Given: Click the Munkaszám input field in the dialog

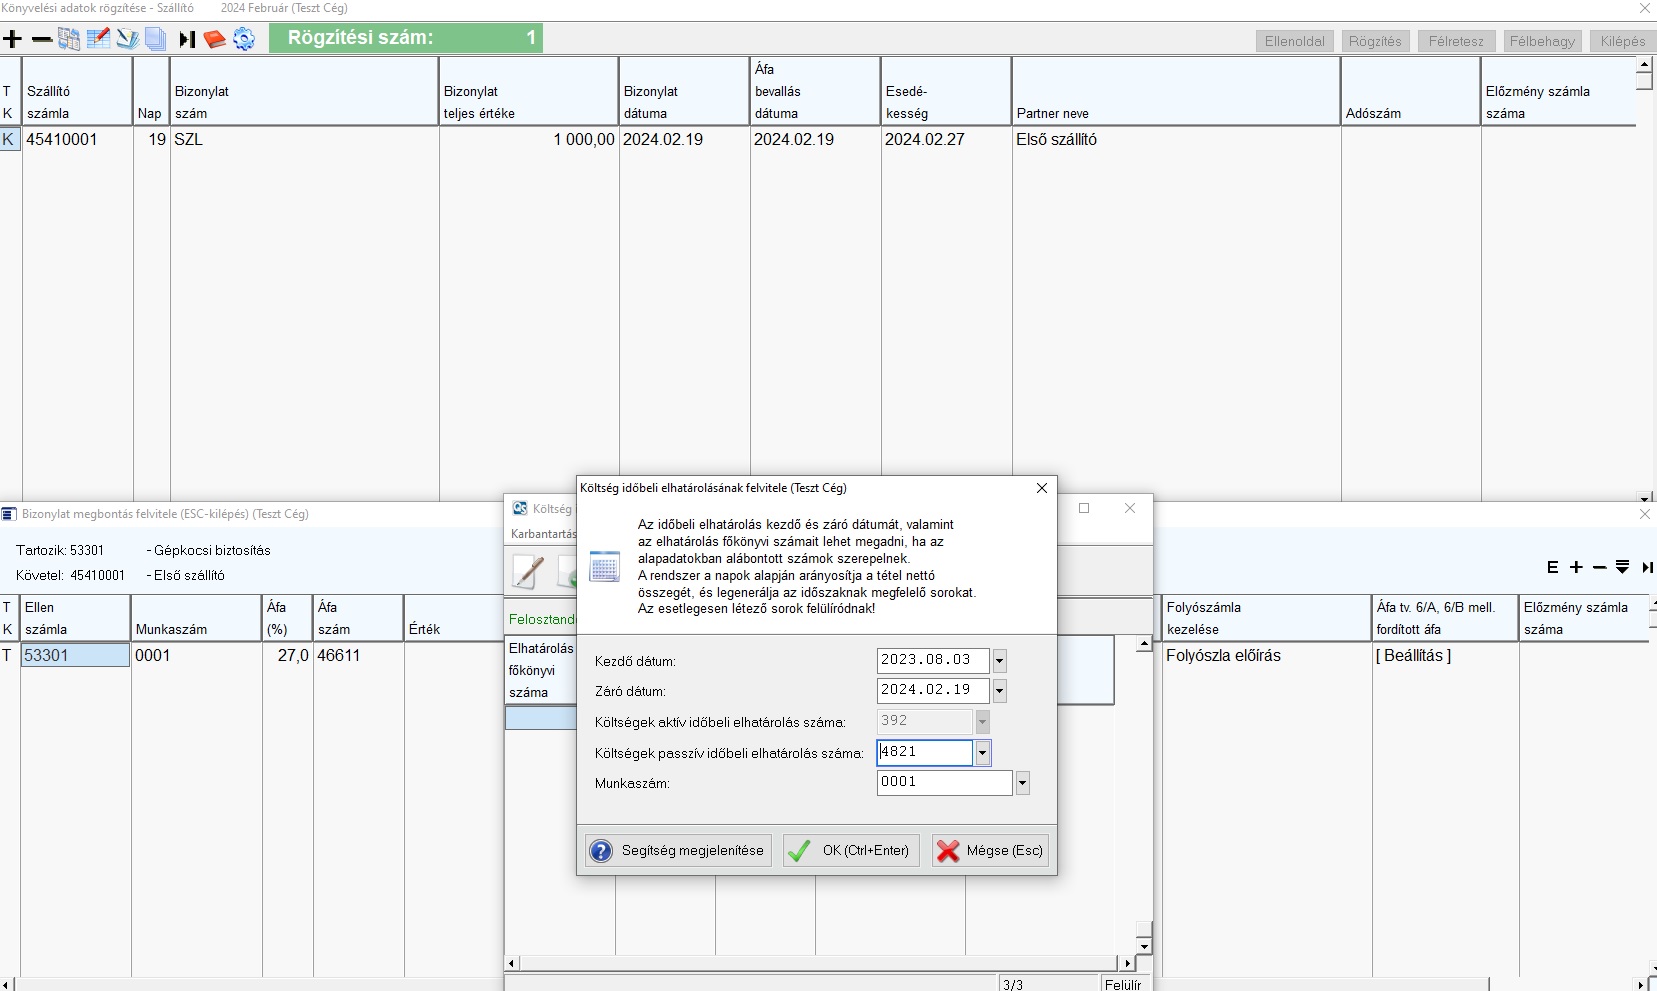Looking at the screenshot, I should (944, 783).
